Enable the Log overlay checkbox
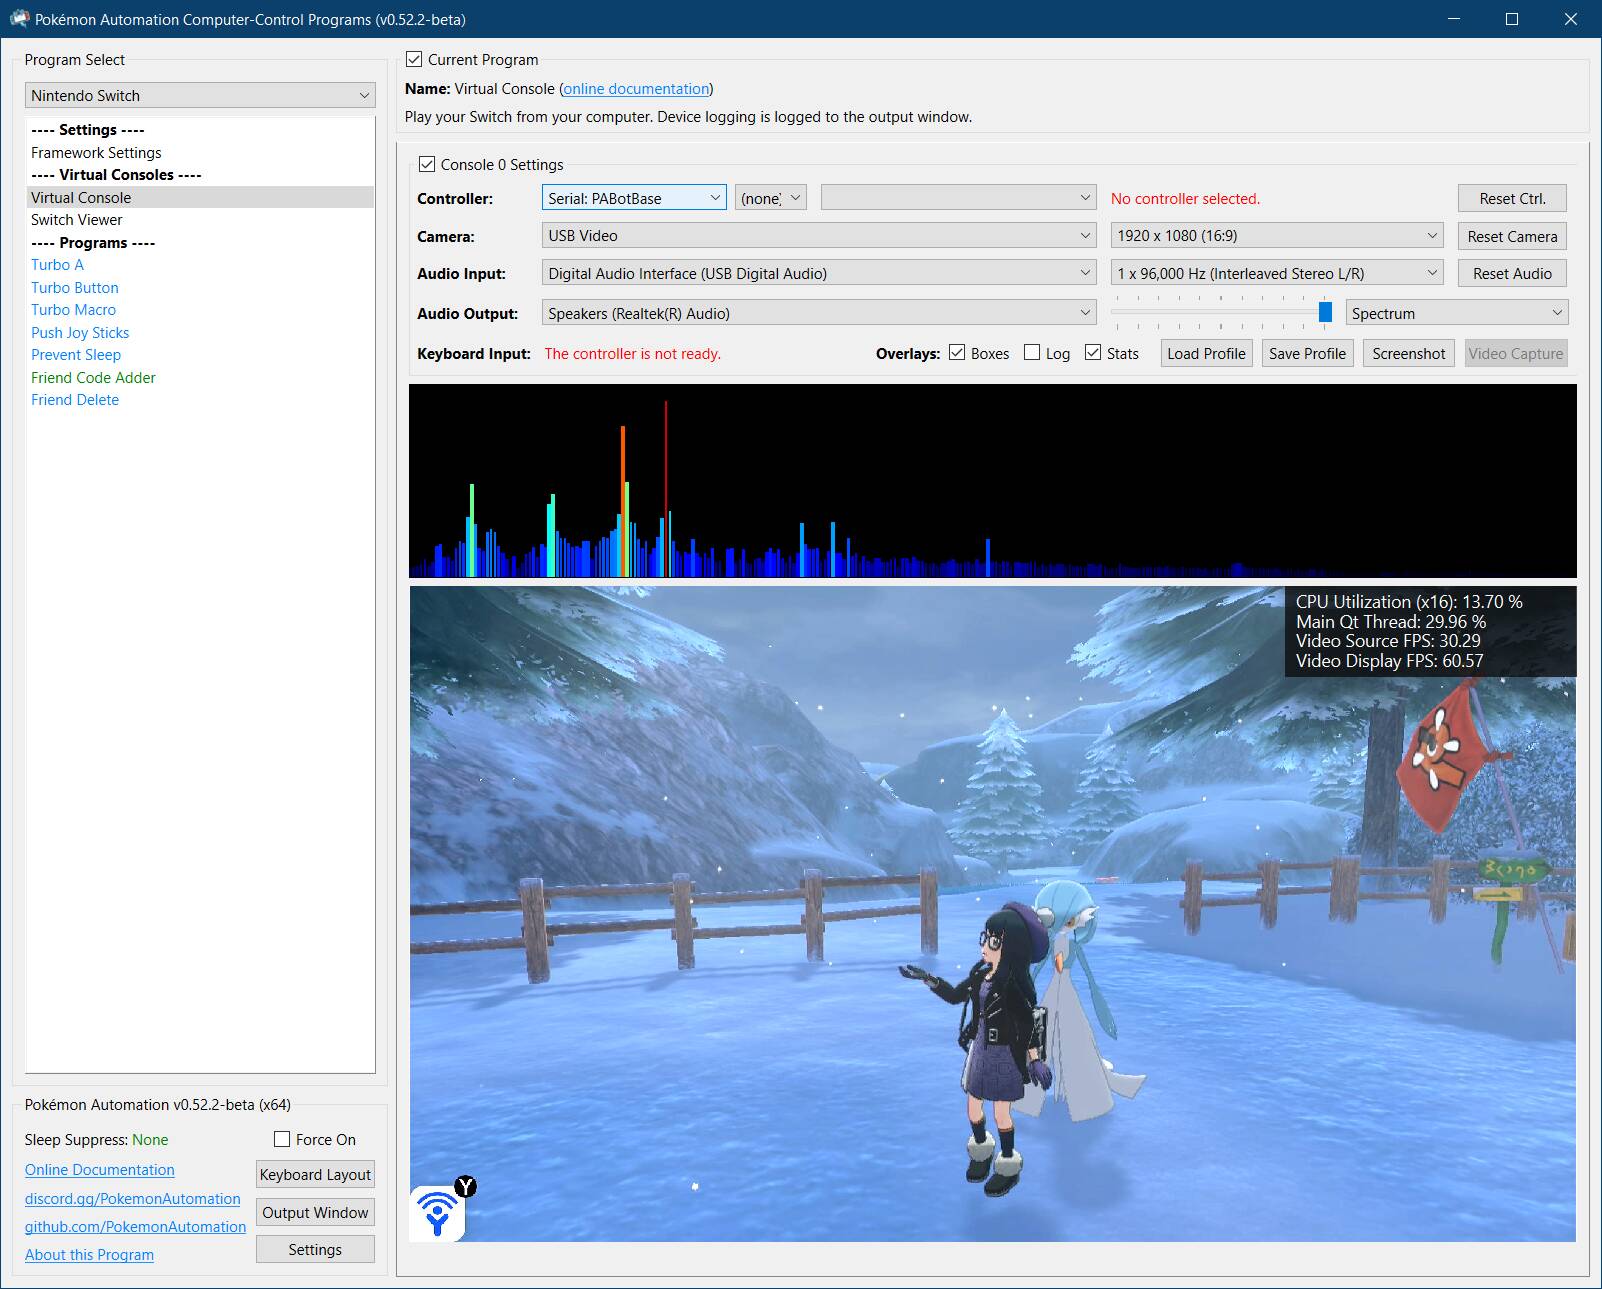The image size is (1602, 1289). click(1032, 353)
